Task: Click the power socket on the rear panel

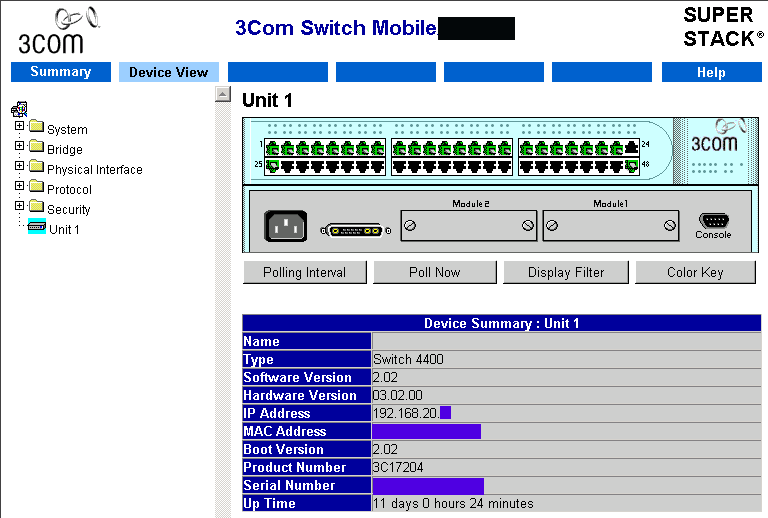Action: pyautogui.click(x=286, y=226)
